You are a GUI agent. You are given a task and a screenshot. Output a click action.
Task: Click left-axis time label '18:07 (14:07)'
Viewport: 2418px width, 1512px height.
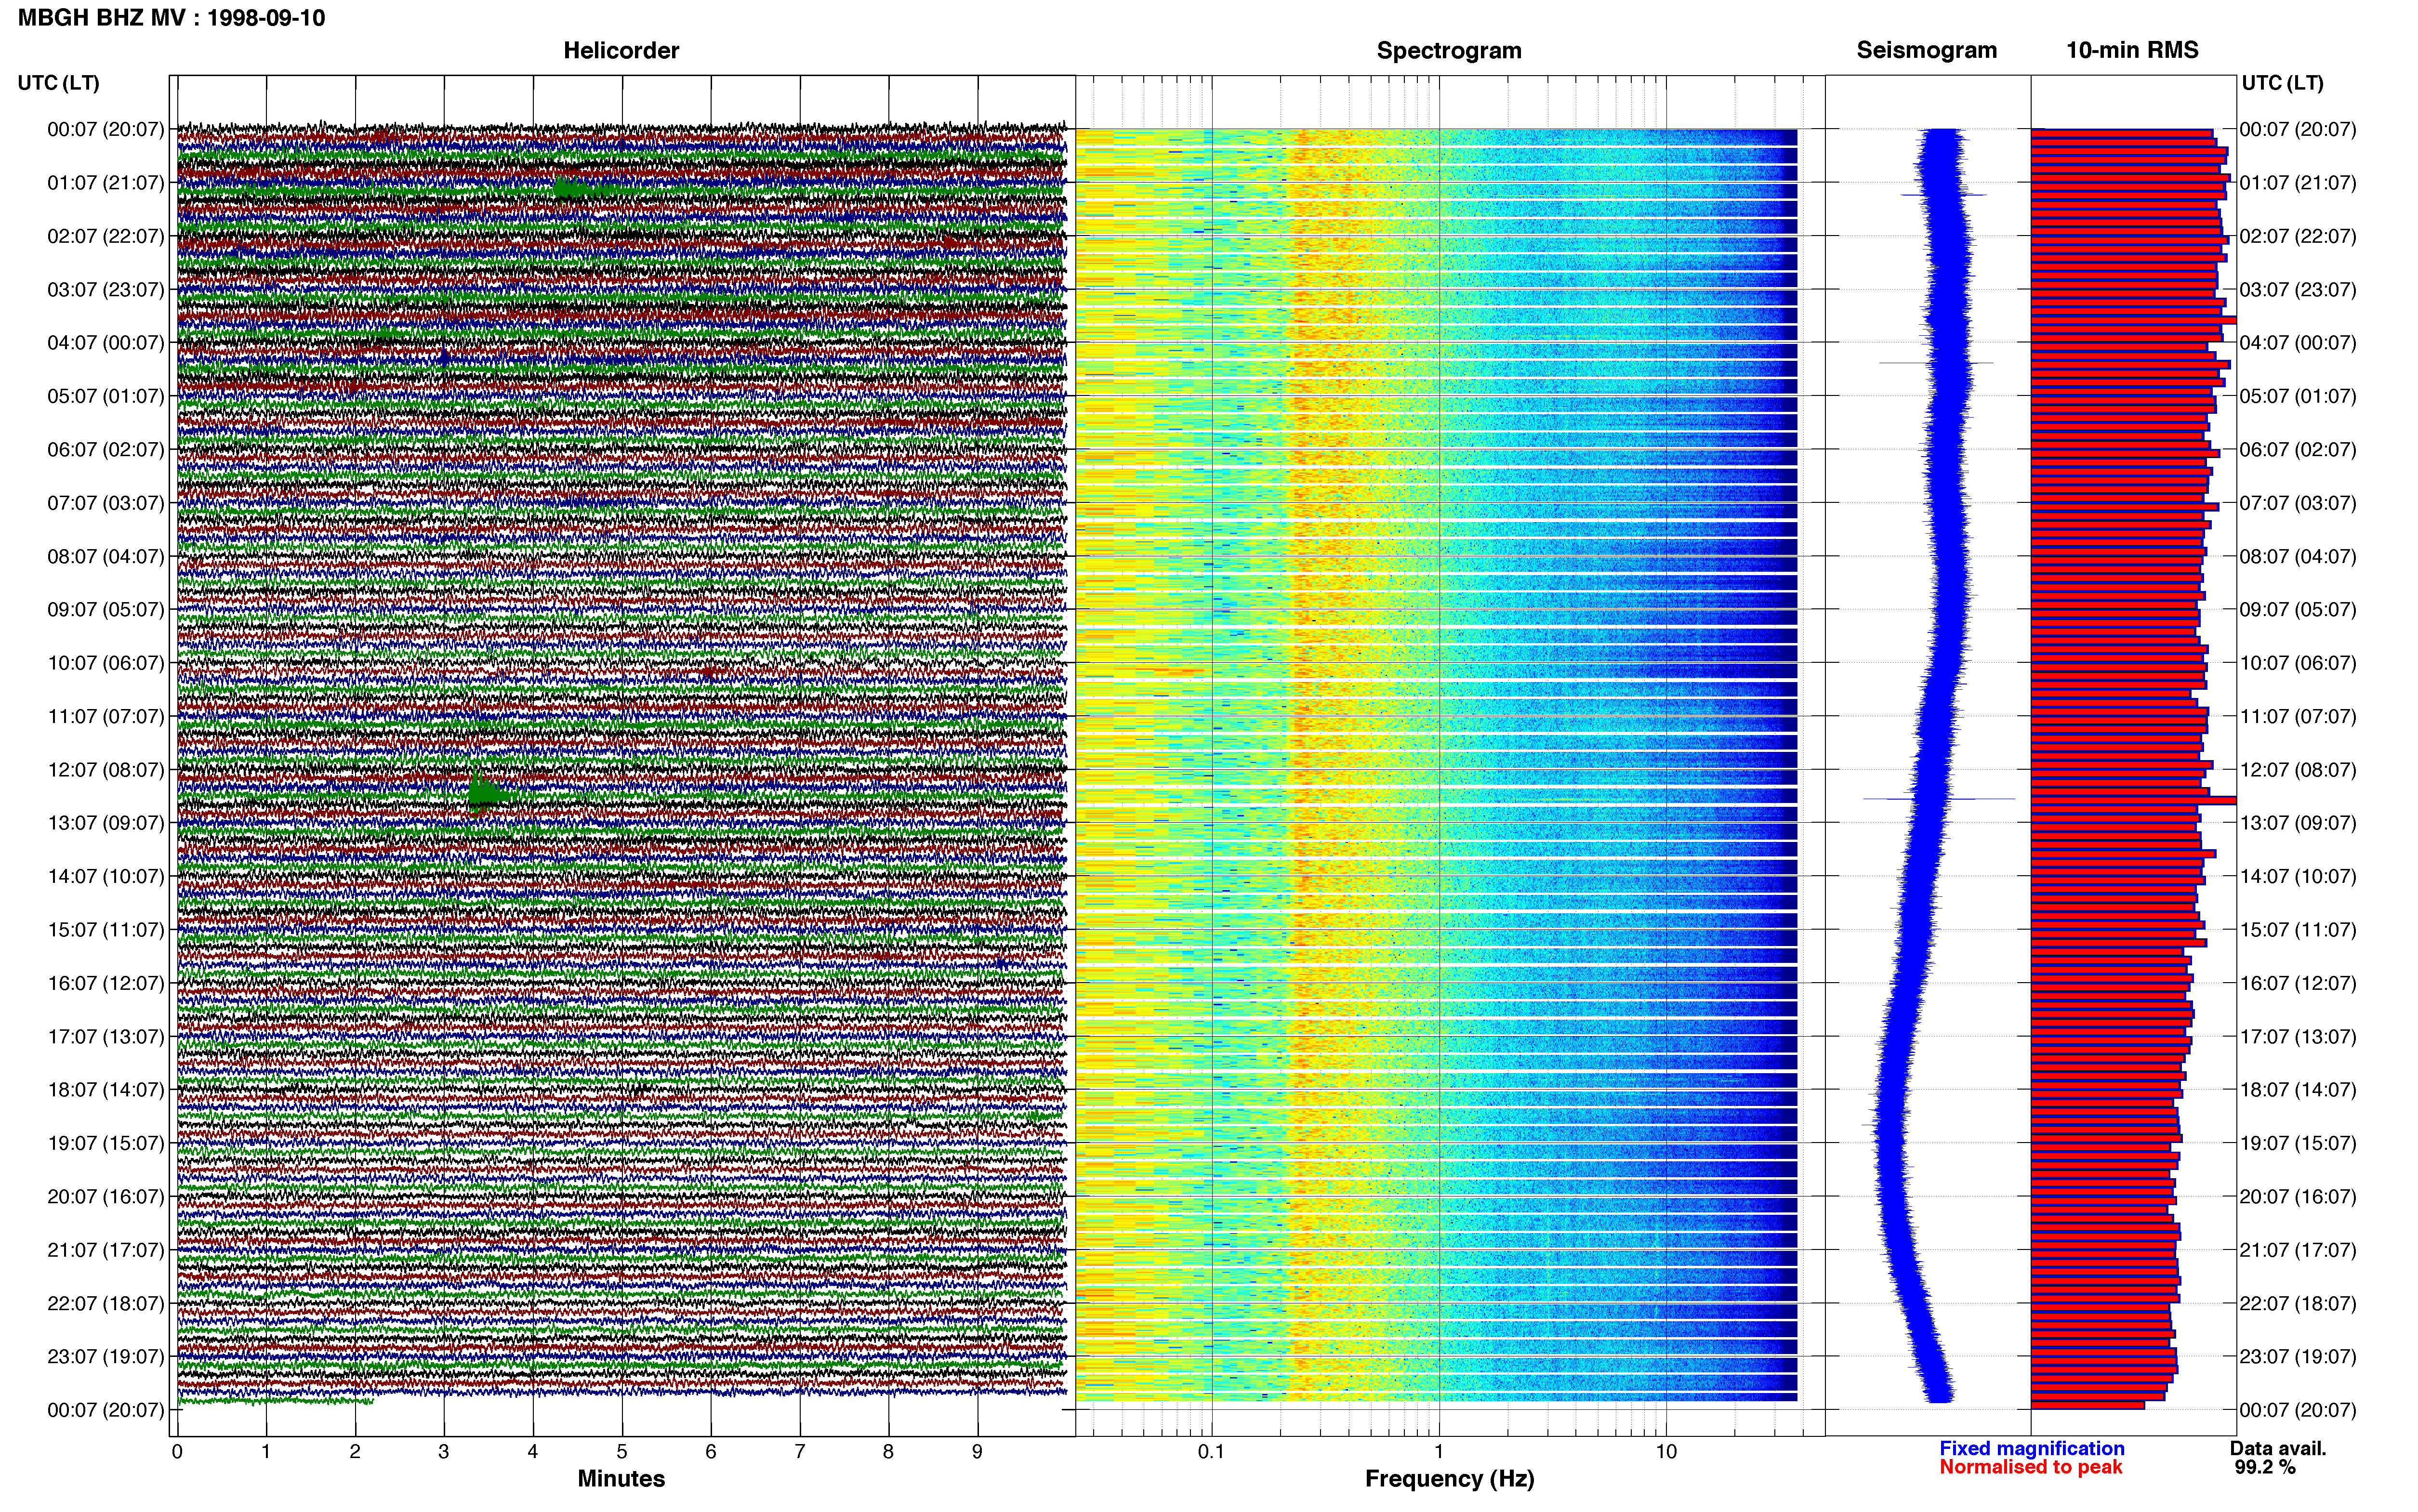(x=105, y=1090)
